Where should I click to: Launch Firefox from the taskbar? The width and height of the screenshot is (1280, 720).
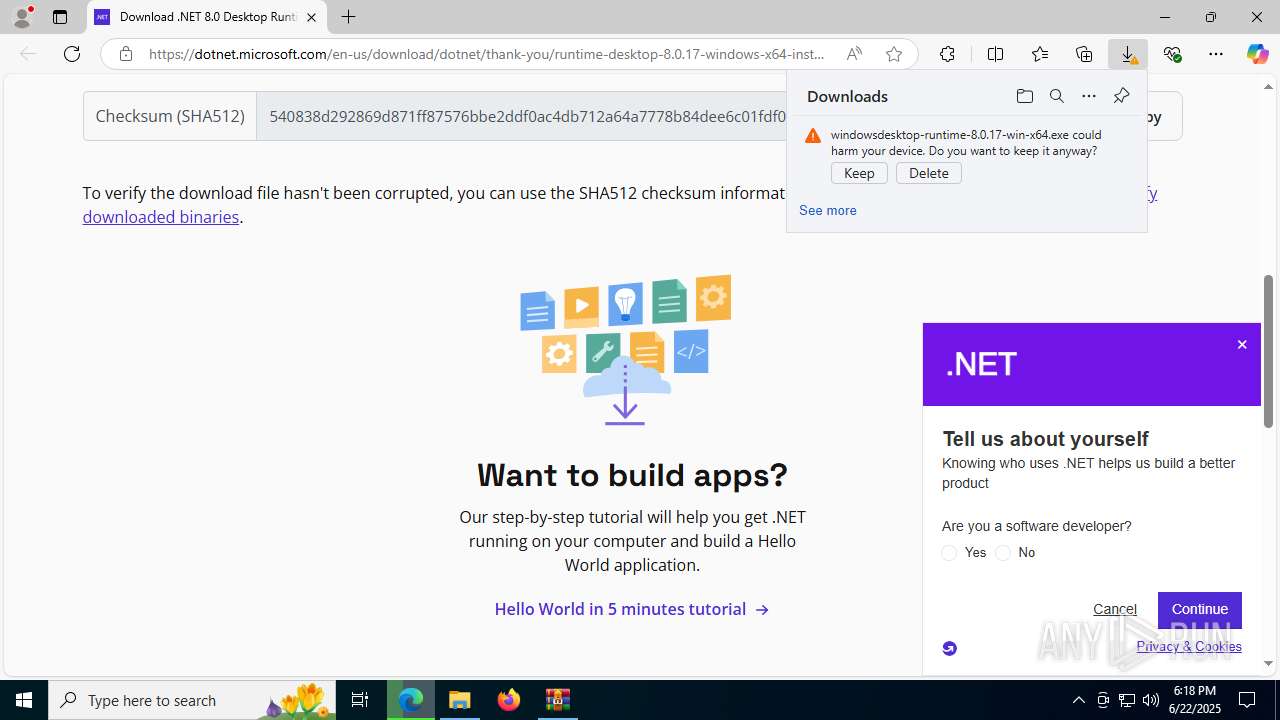pyautogui.click(x=509, y=700)
